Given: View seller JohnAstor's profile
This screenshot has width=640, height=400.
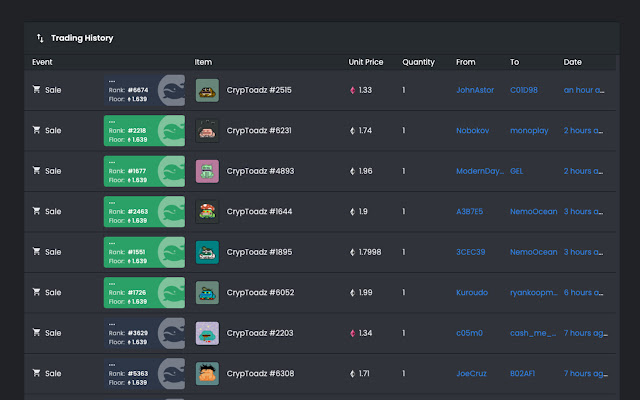Looking at the screenshot, I should point(475,90).
